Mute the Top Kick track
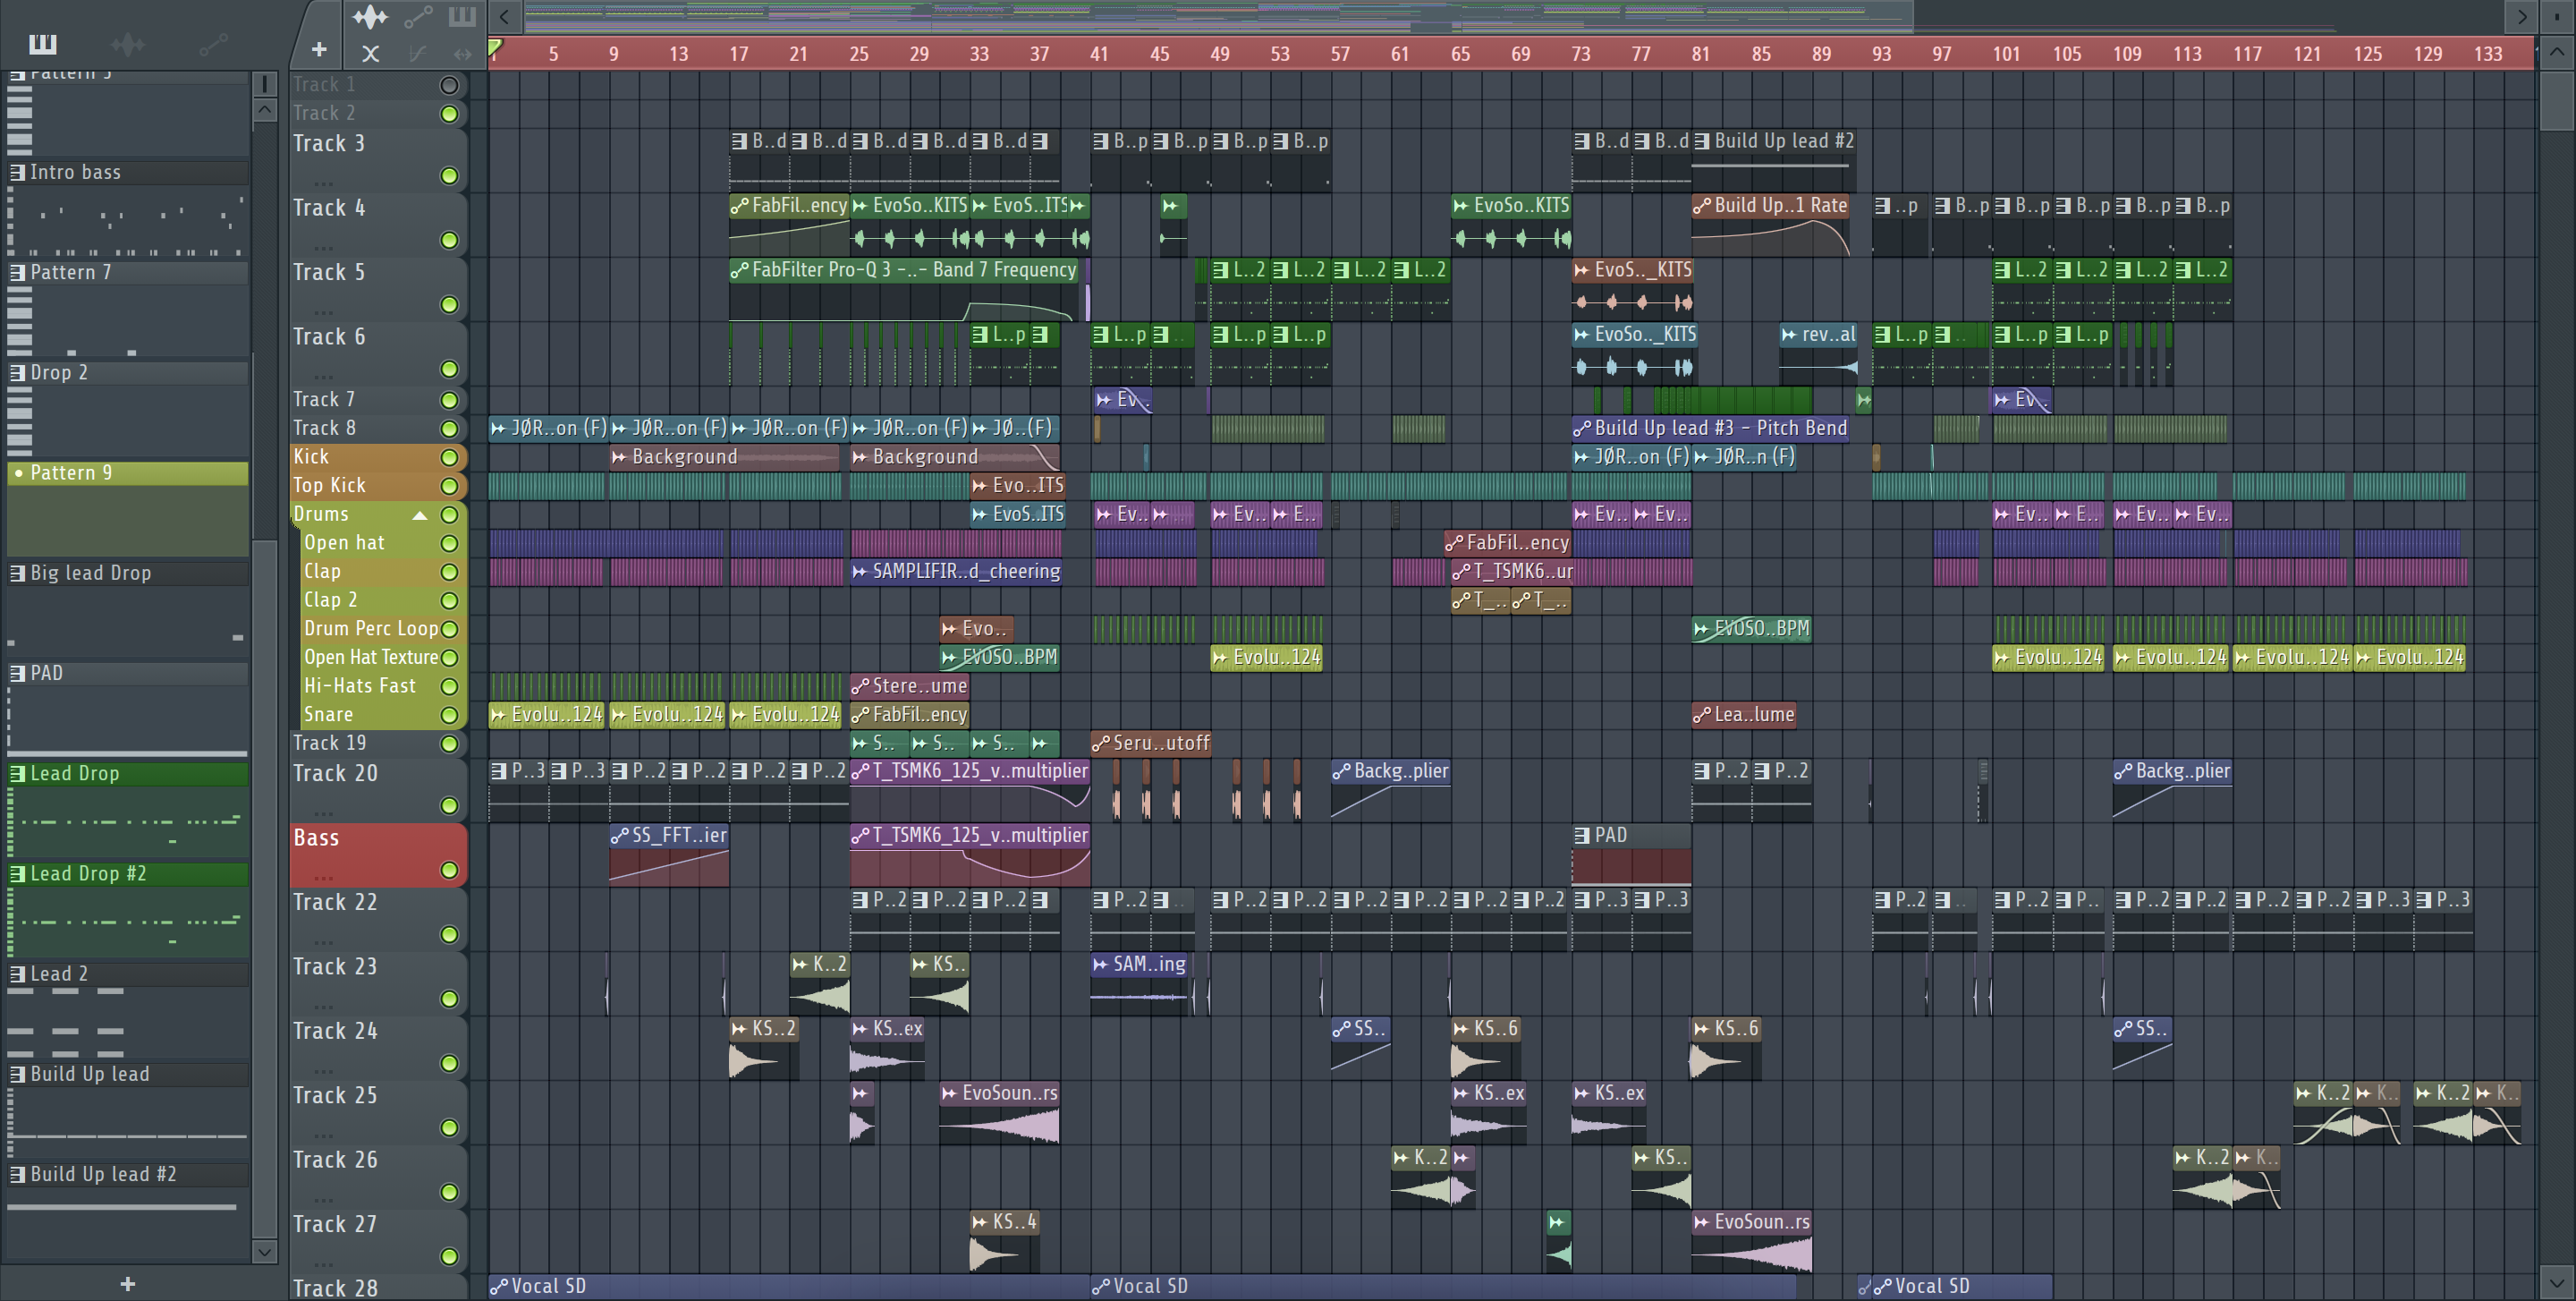 pyautogui.click(x=450, y=486)
